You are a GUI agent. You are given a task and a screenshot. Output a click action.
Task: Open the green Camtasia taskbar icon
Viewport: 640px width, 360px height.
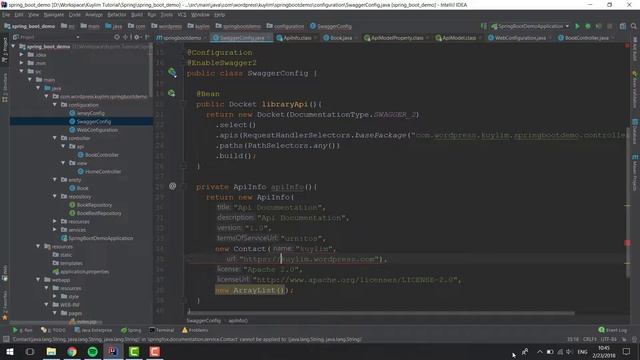click(x=134, y=351)
